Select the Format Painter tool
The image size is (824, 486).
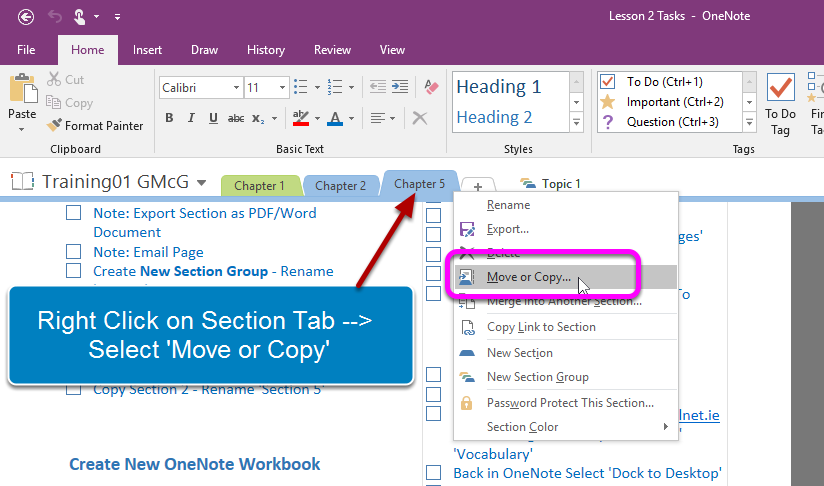95,126
